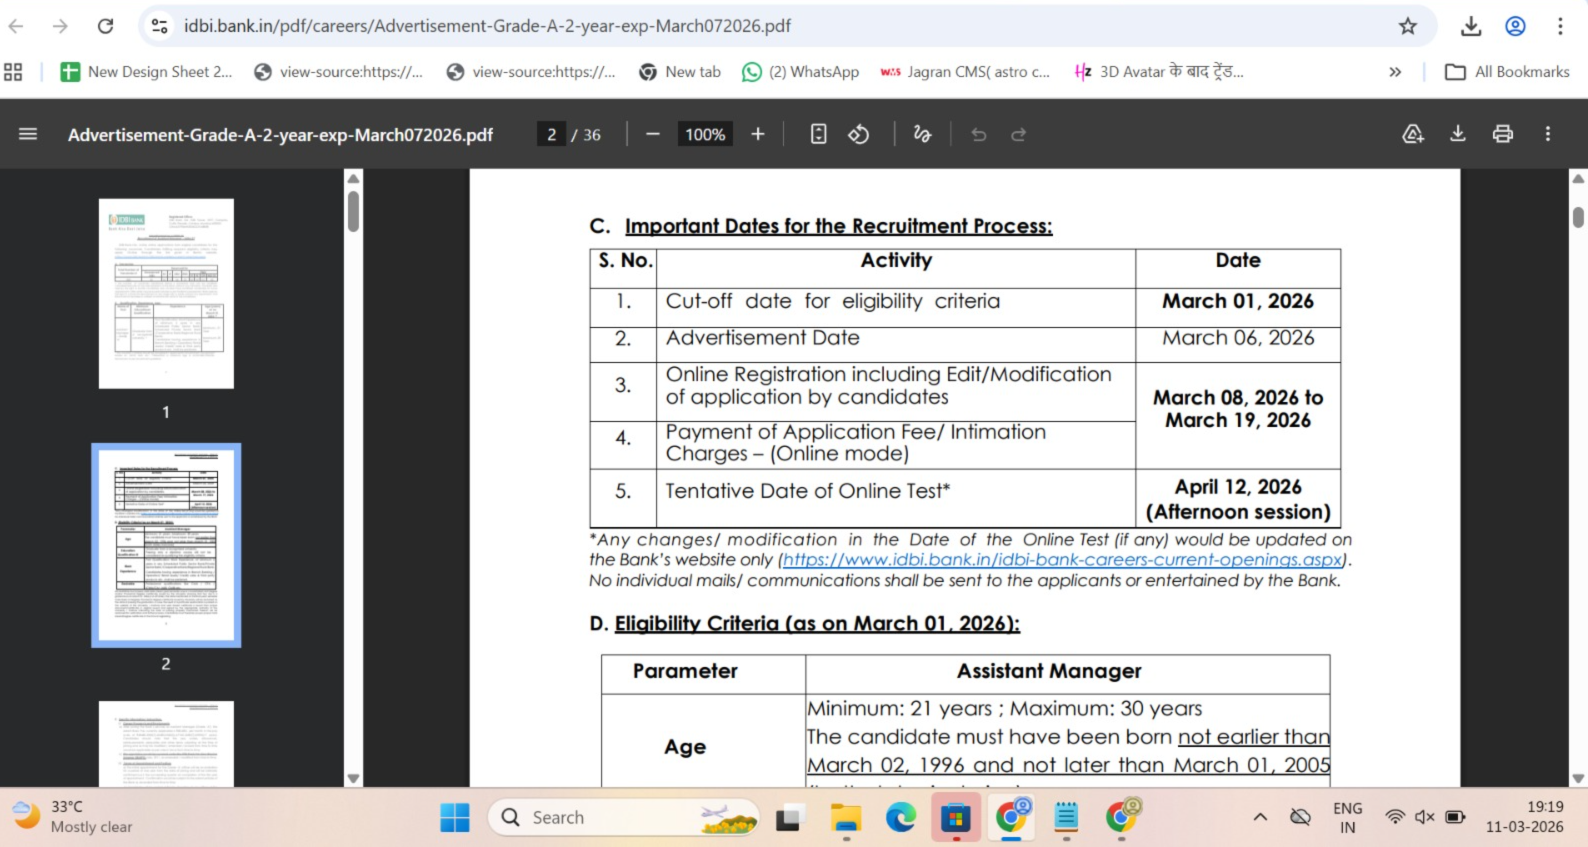Click the PDF redo arrow
The width and height of the screenshot is (1588, 847).
[x=1018, y=134]
